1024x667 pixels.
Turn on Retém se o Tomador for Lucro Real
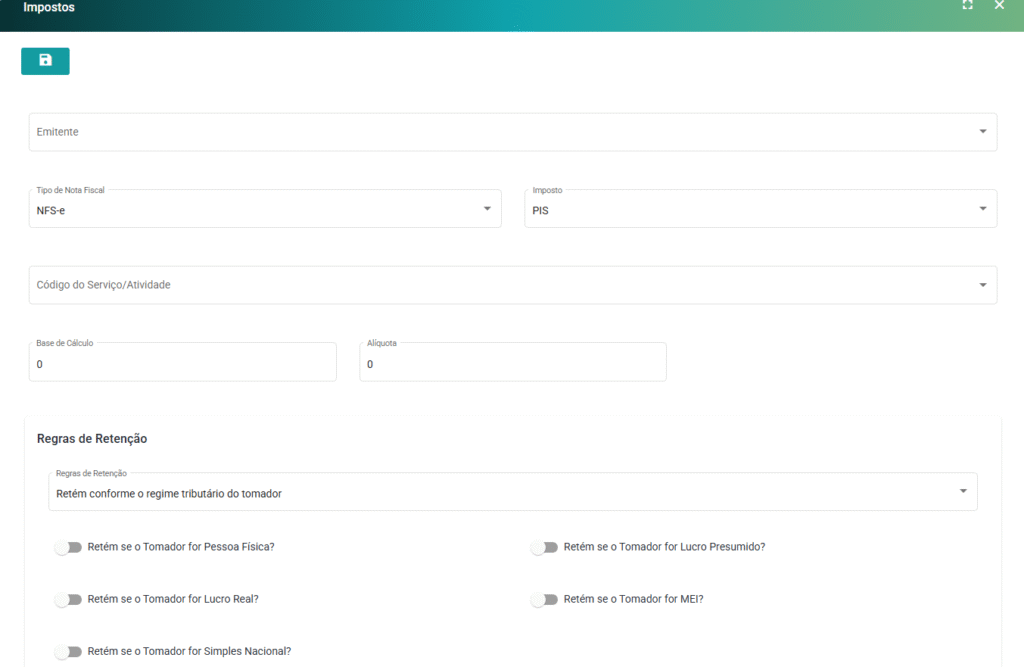click(x=68, y=599)
